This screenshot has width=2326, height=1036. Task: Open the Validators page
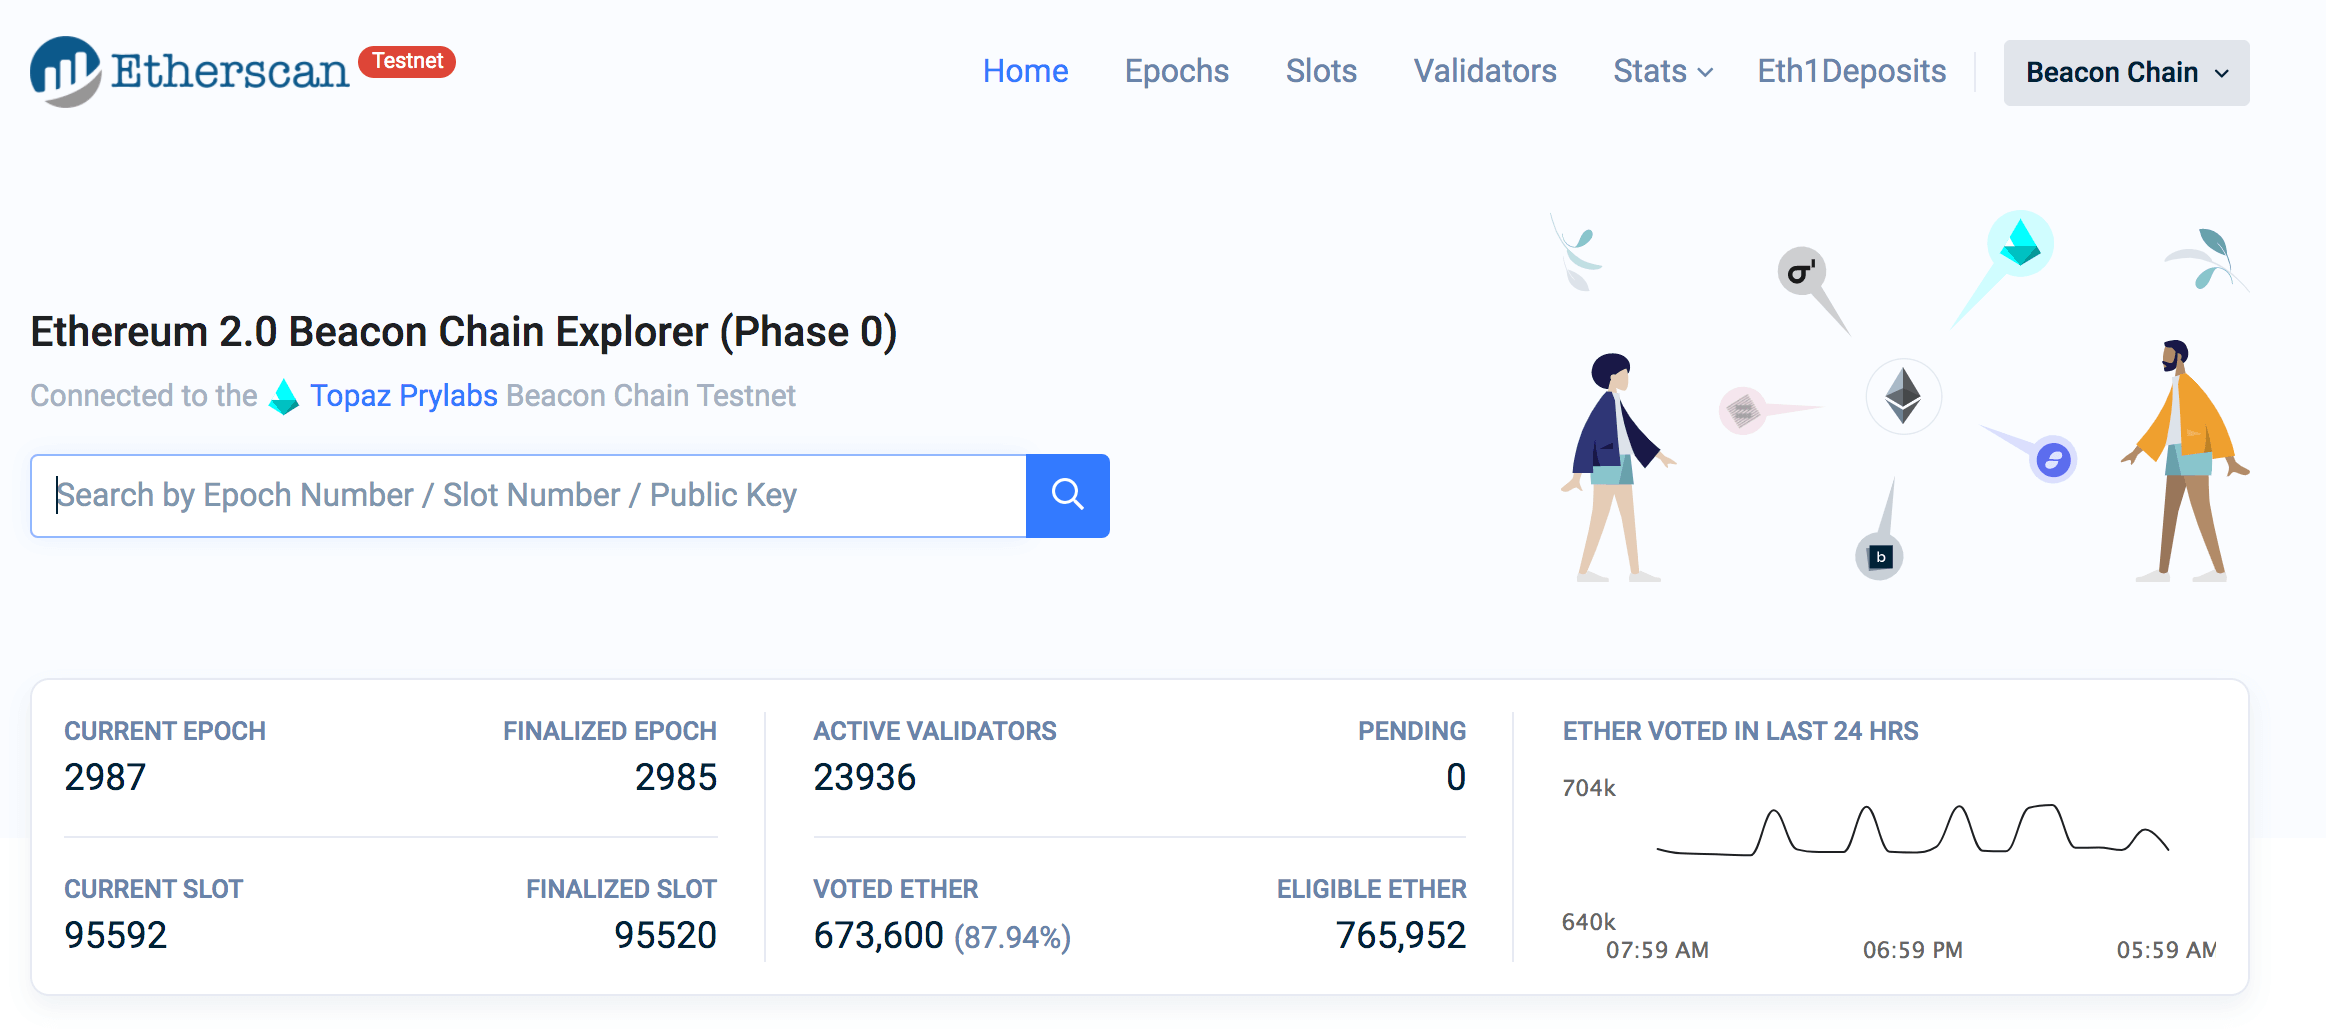pyautogui.click(x=1484, y=72)
